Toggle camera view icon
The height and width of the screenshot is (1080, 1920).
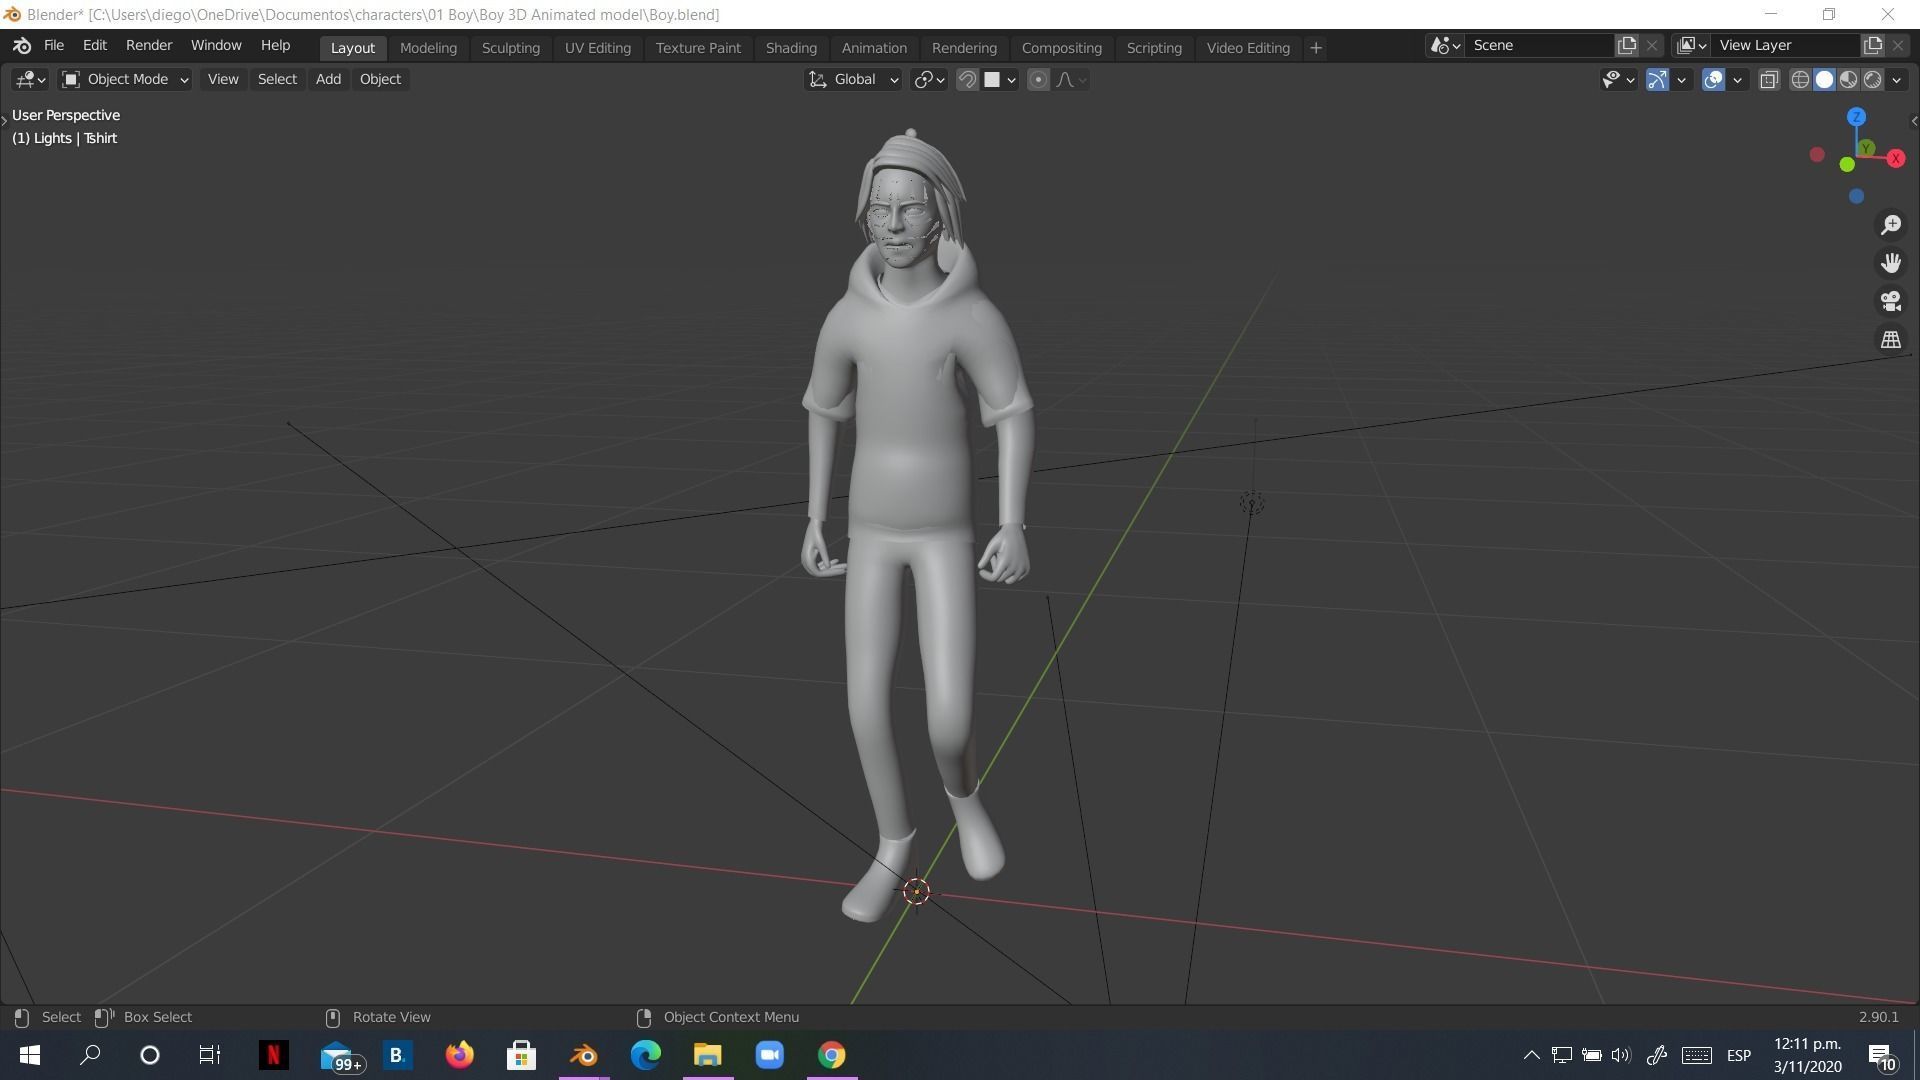(1890, 301)
